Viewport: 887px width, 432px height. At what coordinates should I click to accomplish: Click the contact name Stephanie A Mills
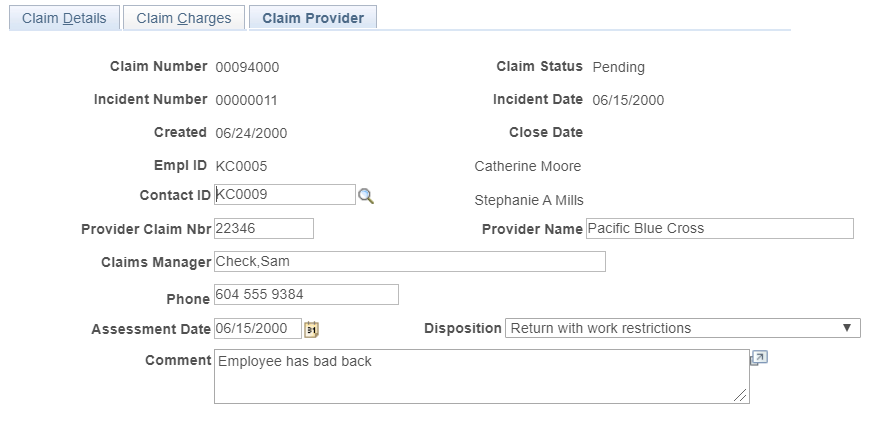tap(528, 201)
